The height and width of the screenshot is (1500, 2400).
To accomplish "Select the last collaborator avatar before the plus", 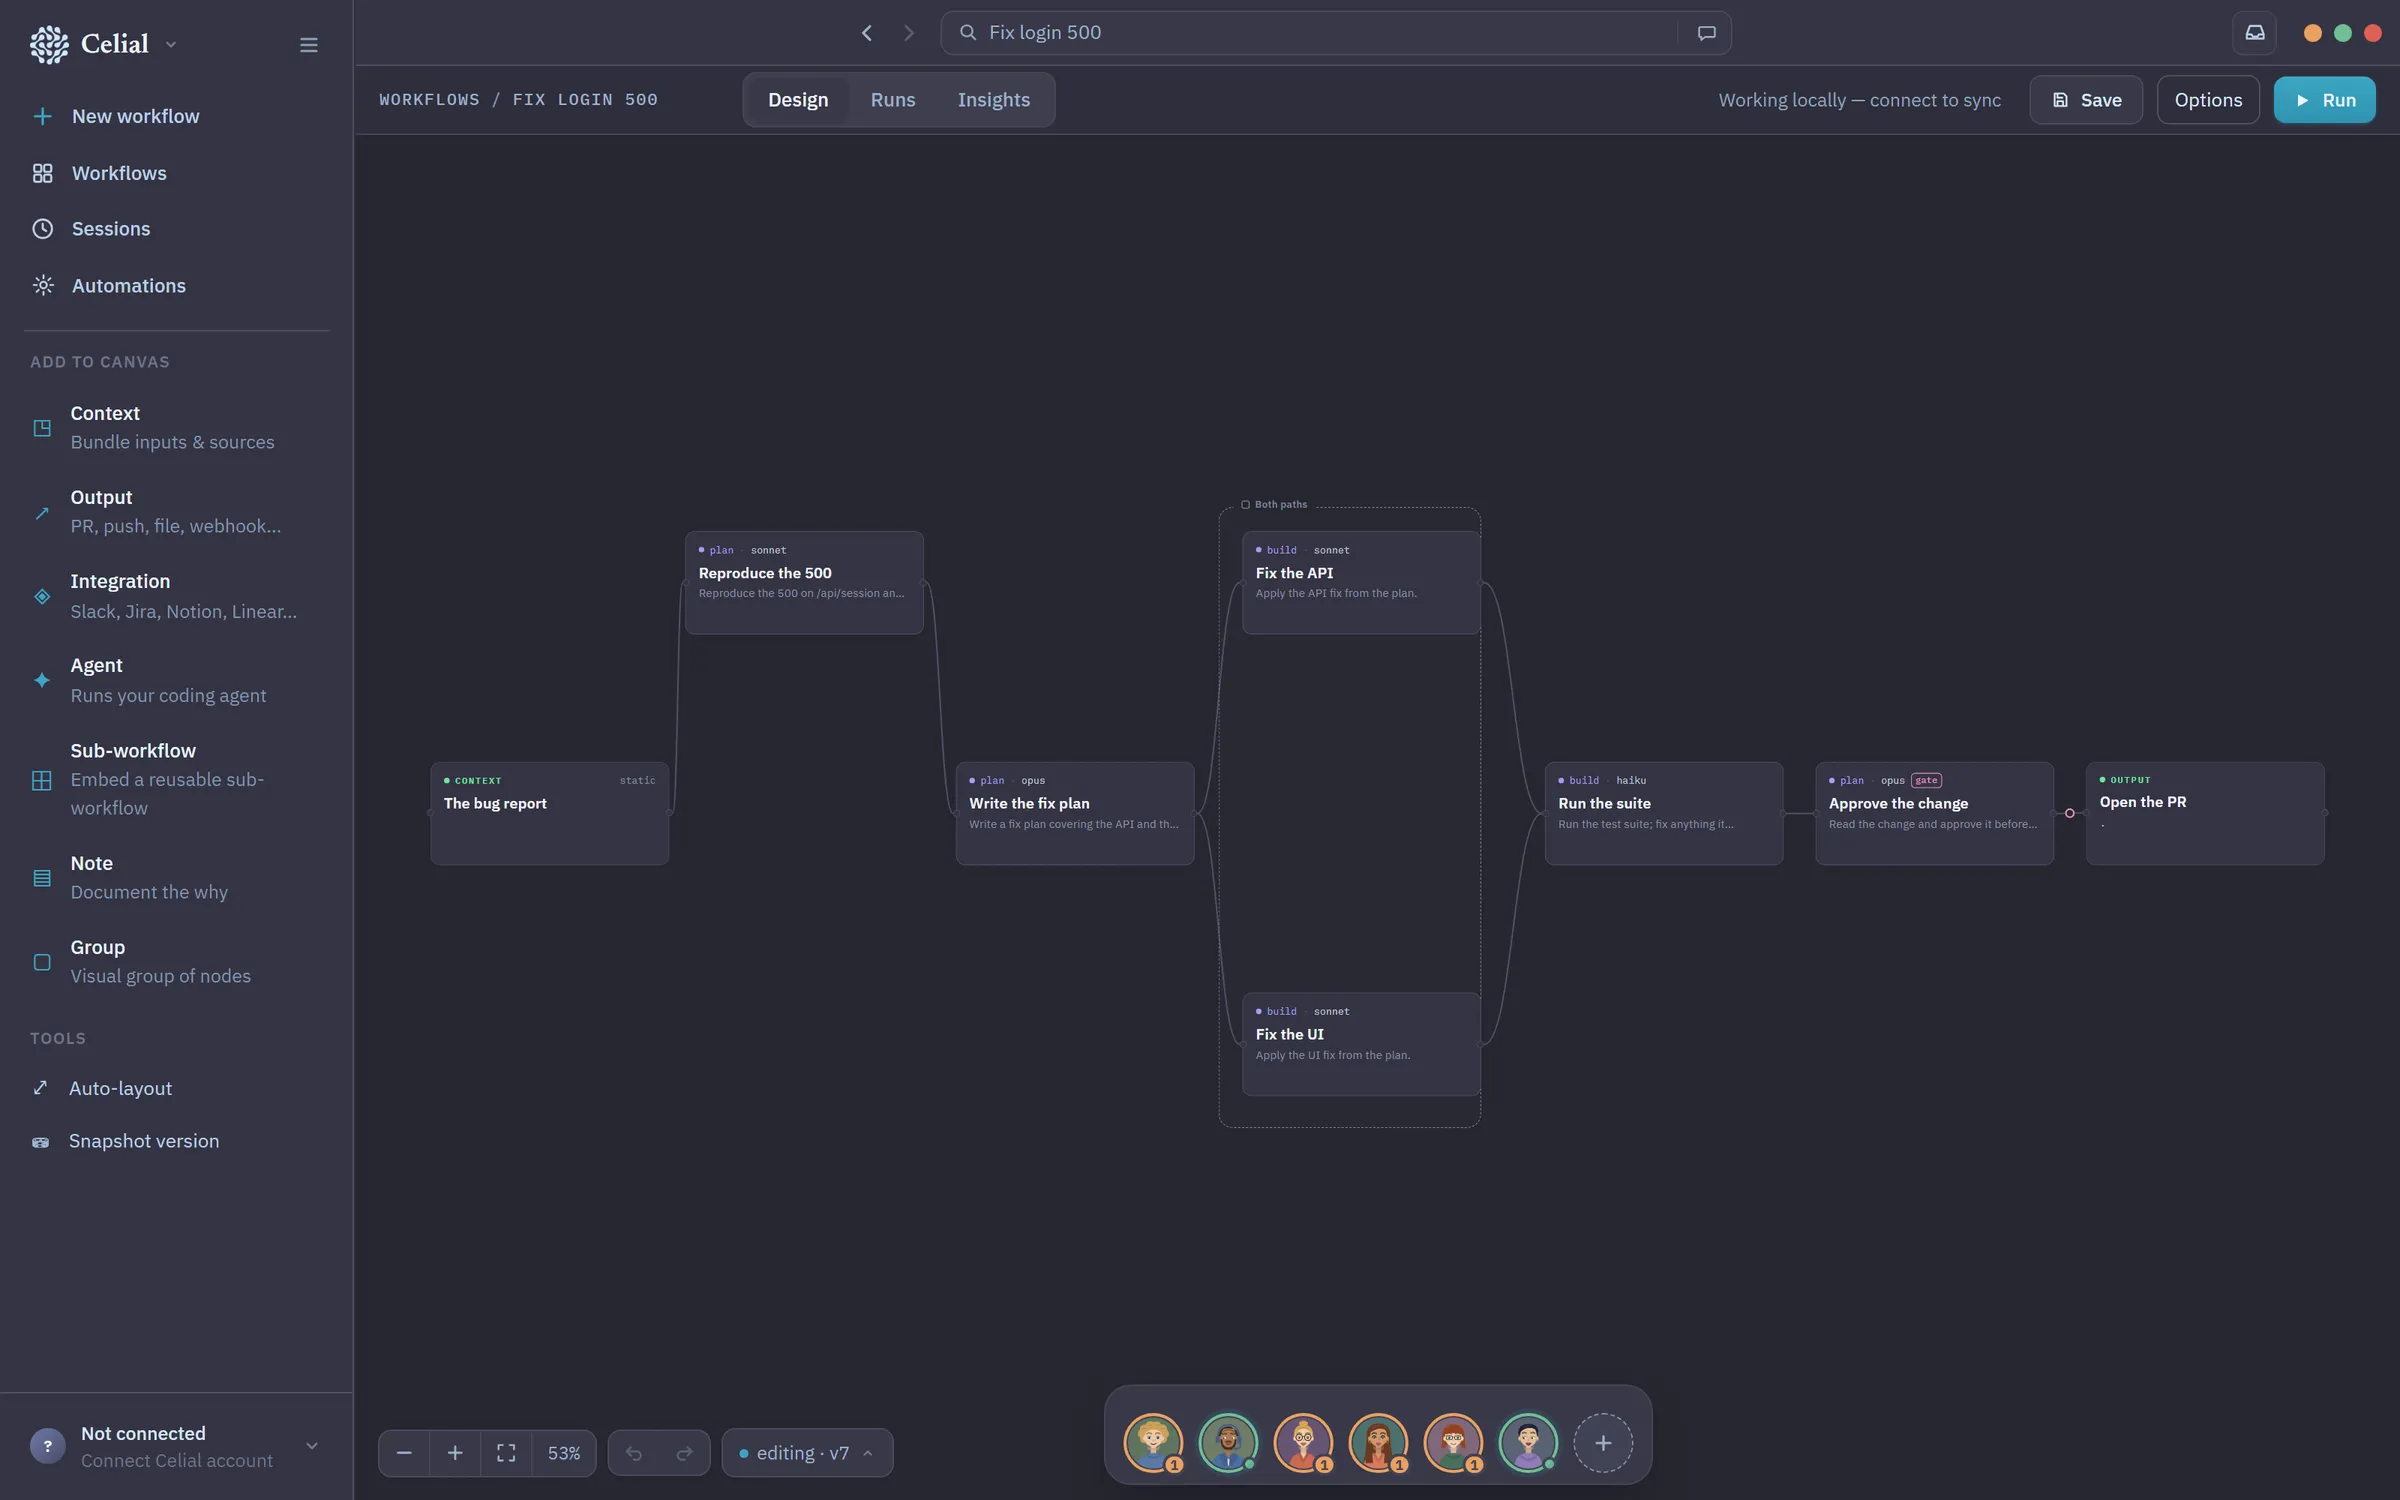I will (x=1528, y=1443).
